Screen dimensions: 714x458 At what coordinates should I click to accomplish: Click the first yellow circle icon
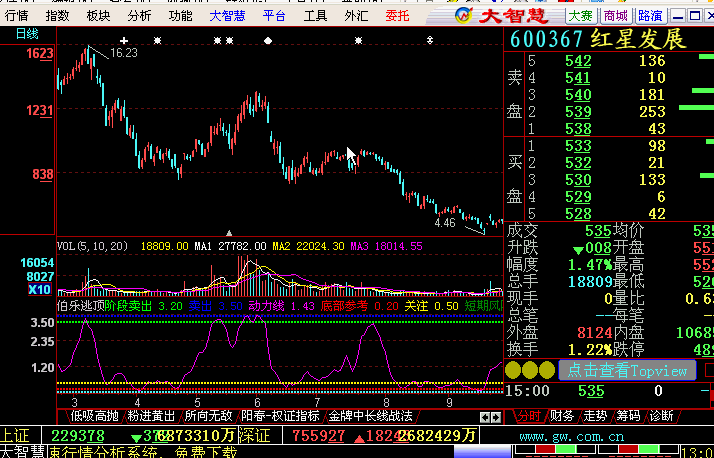pos(513,370)
